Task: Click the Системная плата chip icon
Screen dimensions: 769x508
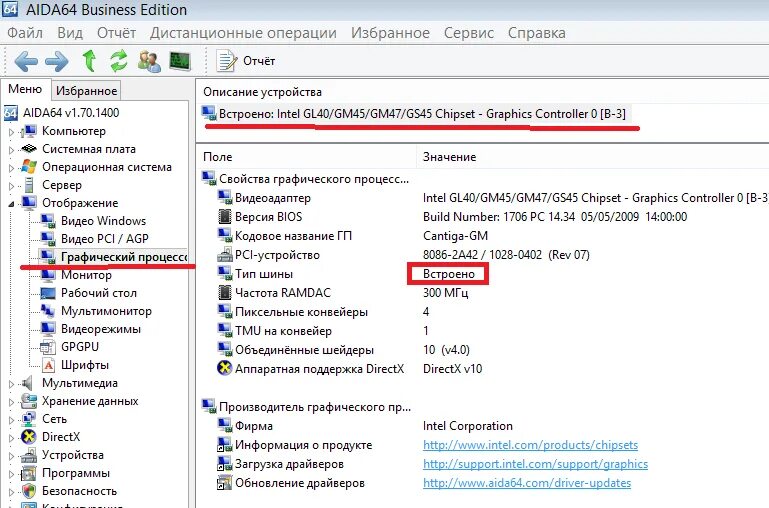Action: (29, 149)
